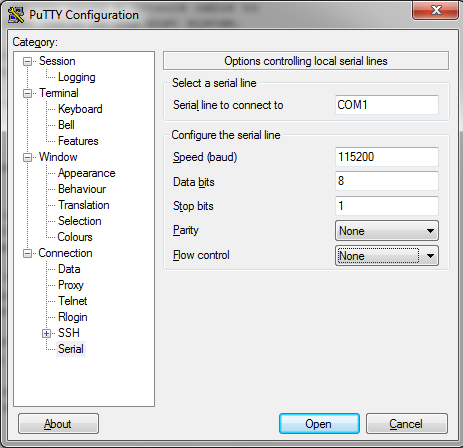This screenshot has width=463, height=448.
Task: Open the Colours settings page
Action: [75, 237]
